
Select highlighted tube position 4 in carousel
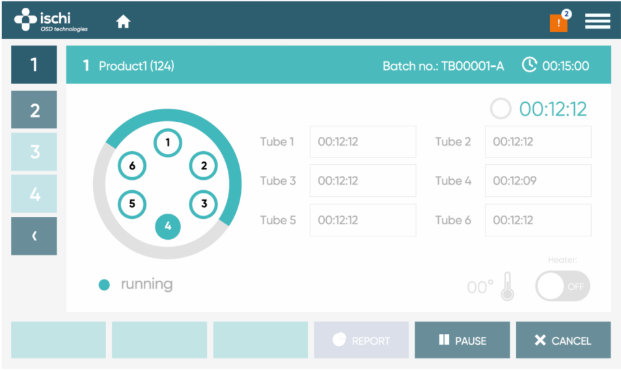coord(168,226)
